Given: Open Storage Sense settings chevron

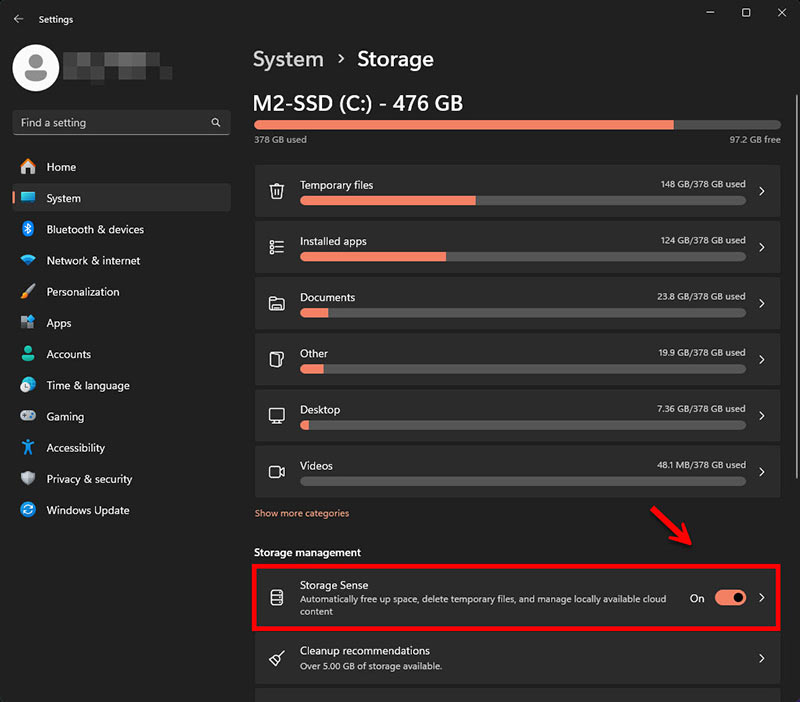Looking at the screenshot, I should (762, 597).
